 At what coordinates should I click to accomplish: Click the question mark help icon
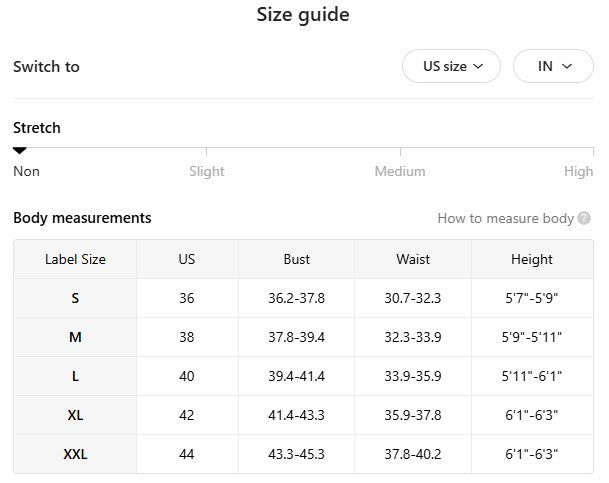click(x=584, y=218)
